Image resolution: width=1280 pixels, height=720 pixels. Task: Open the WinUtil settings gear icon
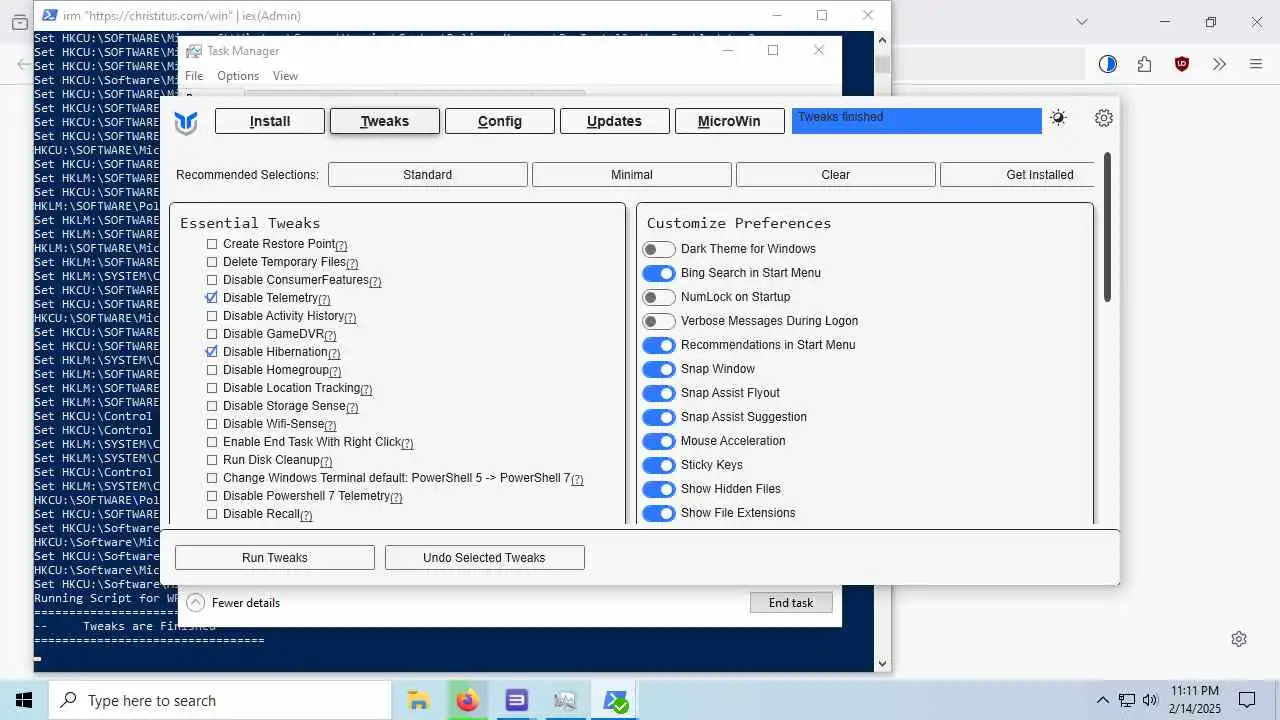point(1104,118)
